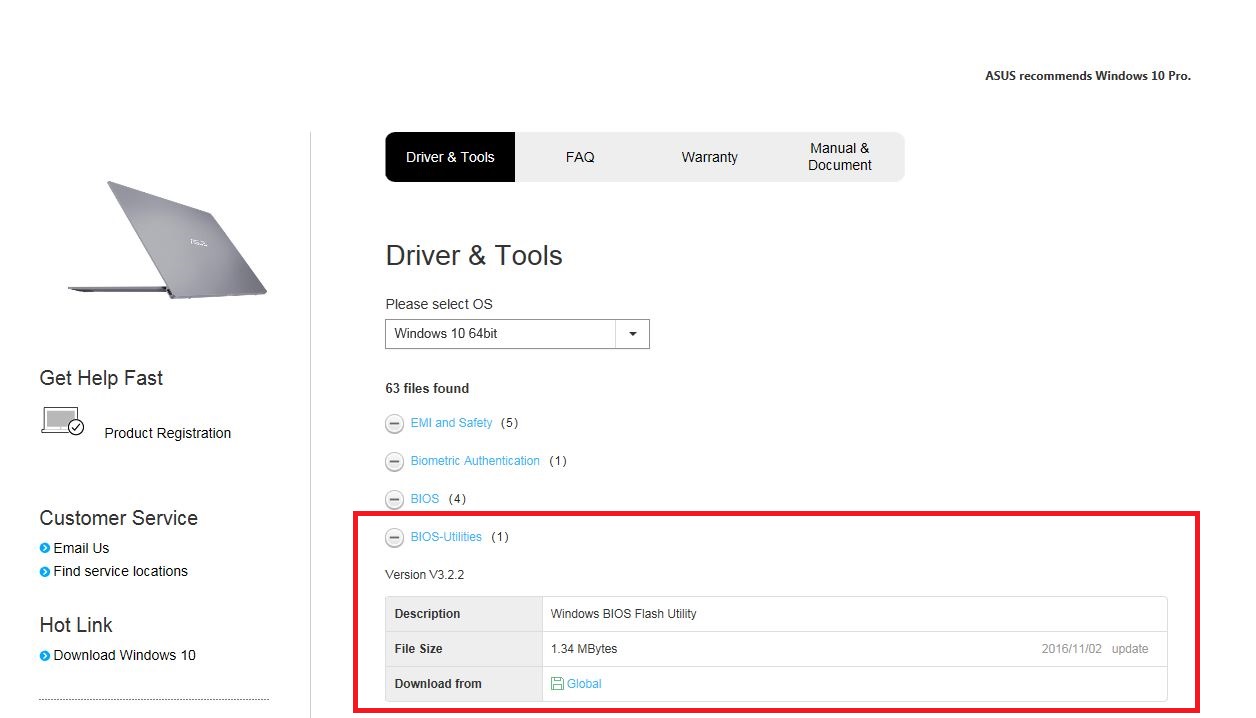Click the Description row label
The height and width of the screenshot is (718, 1256).
tap(427, 614)
